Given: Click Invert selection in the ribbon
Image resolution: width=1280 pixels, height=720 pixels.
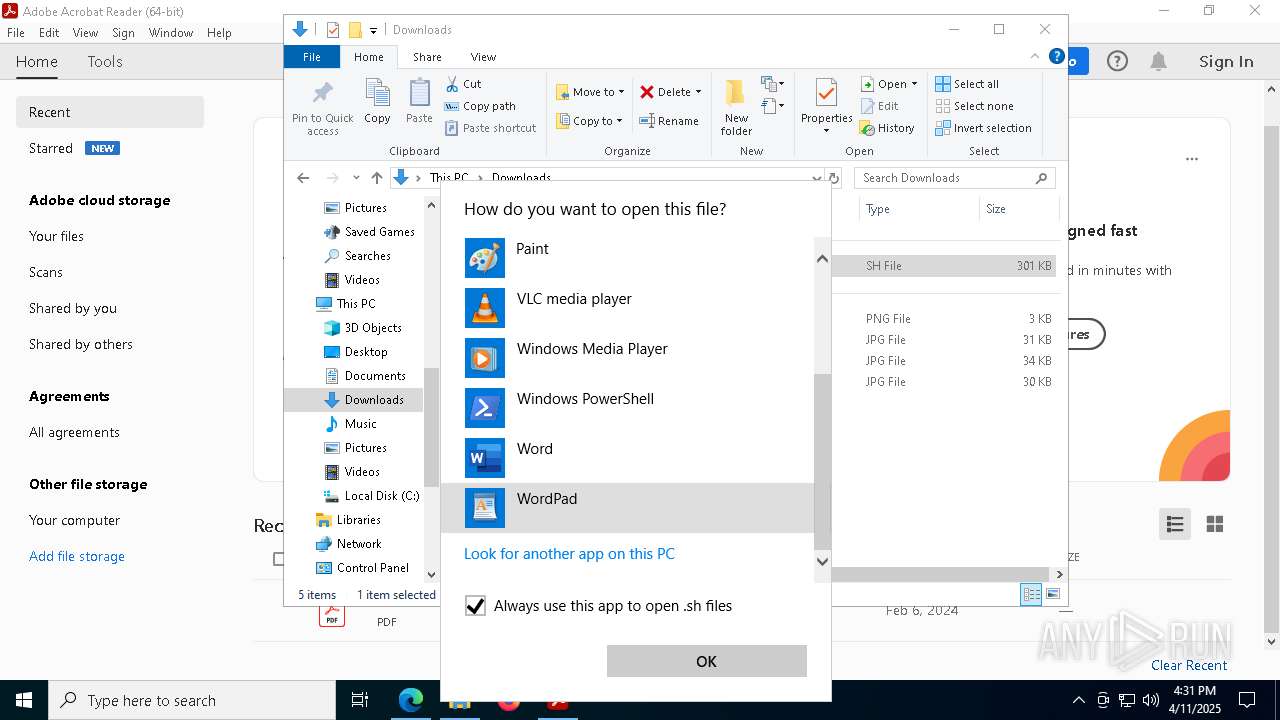Looking at the screenshot, I should pos(983,128).
